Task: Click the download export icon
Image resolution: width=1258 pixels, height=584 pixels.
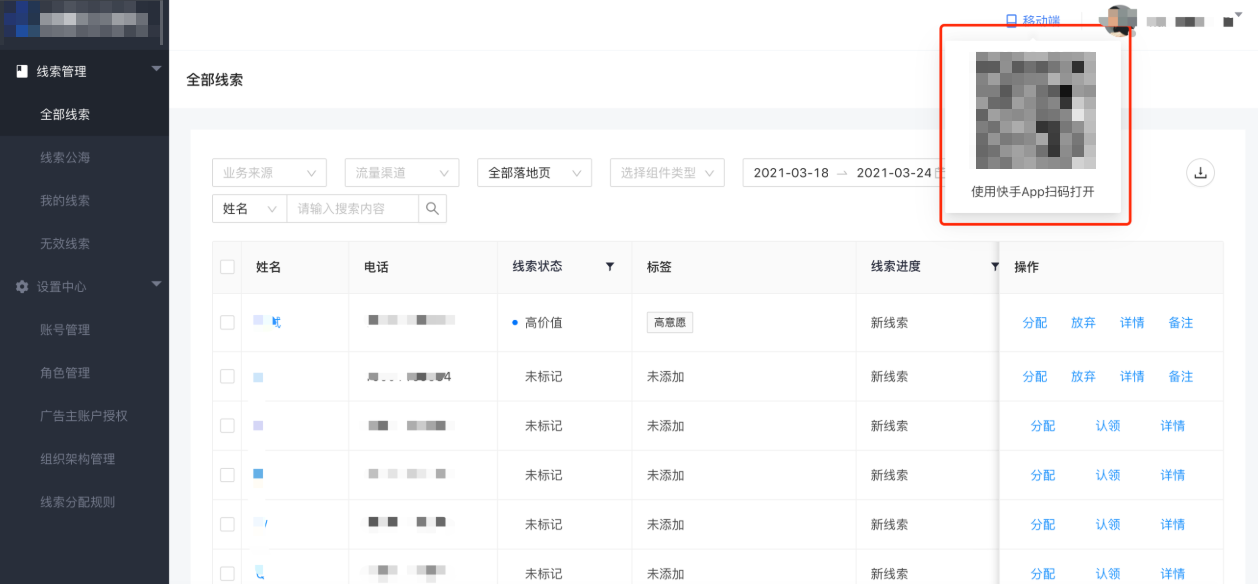Action: pos(1200,173)
